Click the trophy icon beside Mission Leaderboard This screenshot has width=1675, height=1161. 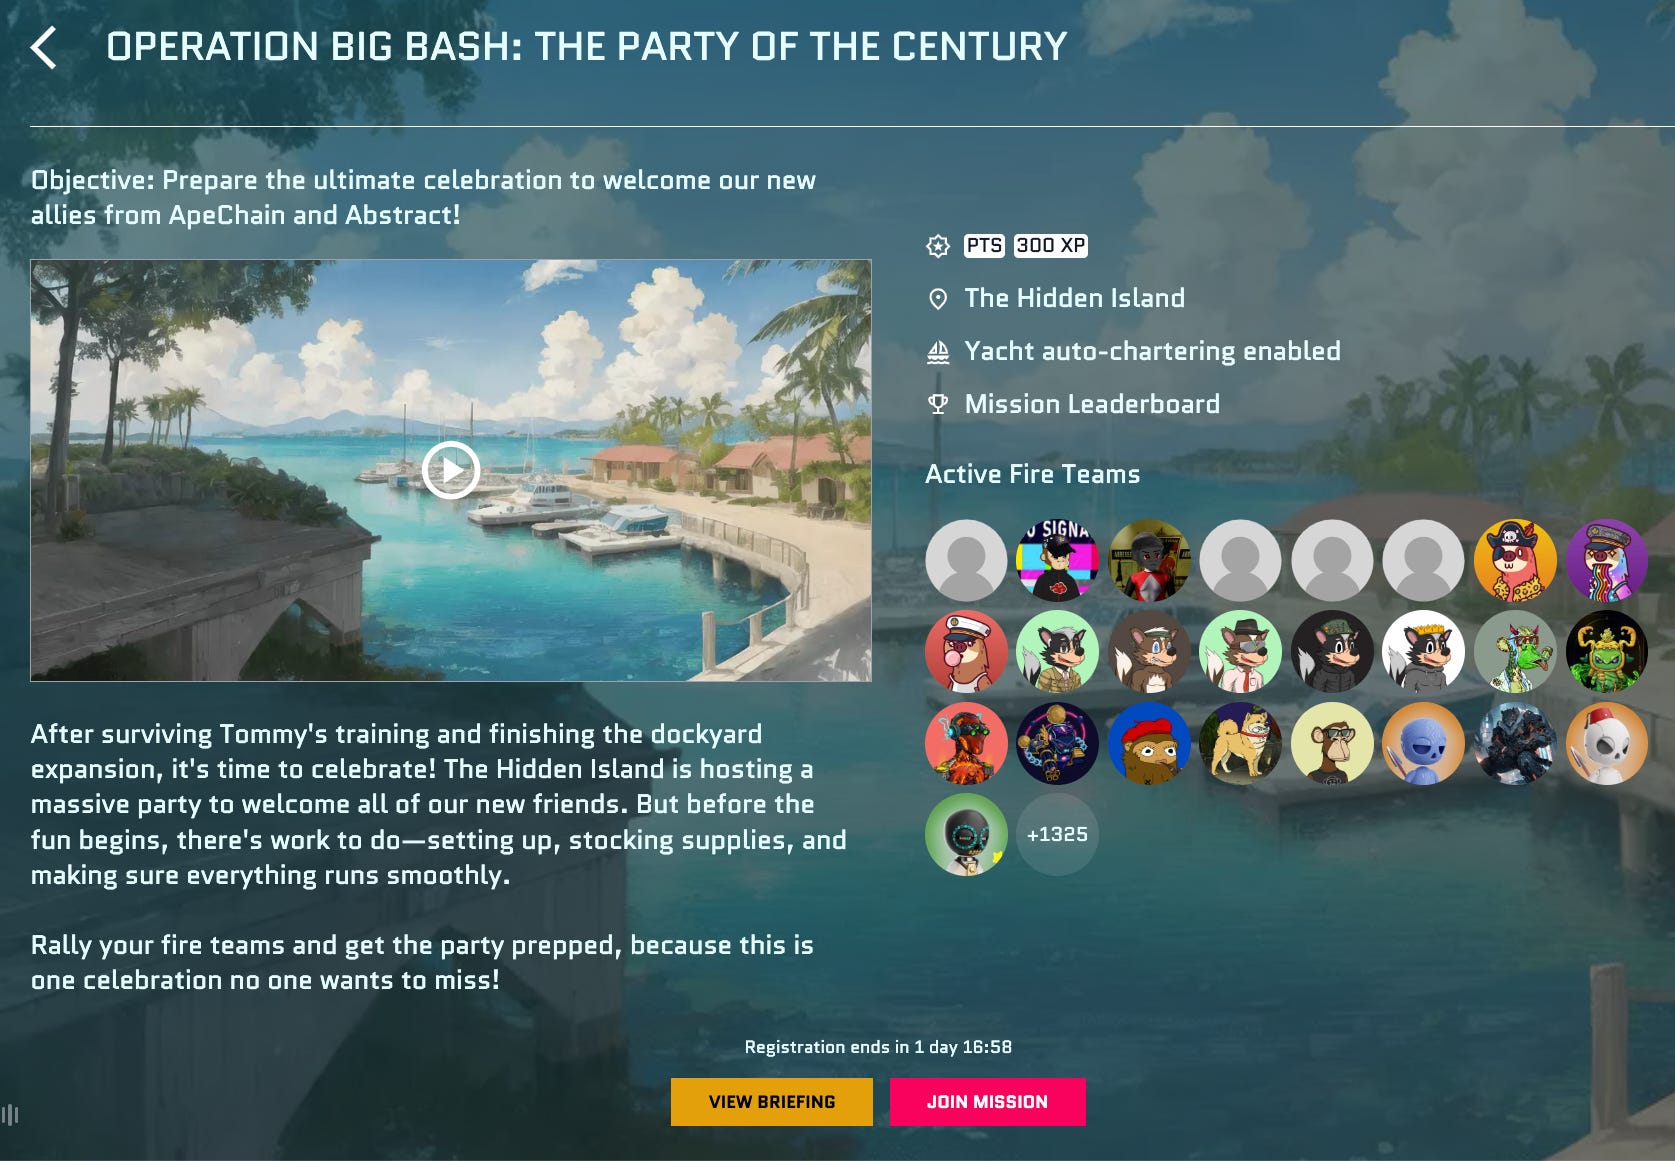click(x=938, y=404)
